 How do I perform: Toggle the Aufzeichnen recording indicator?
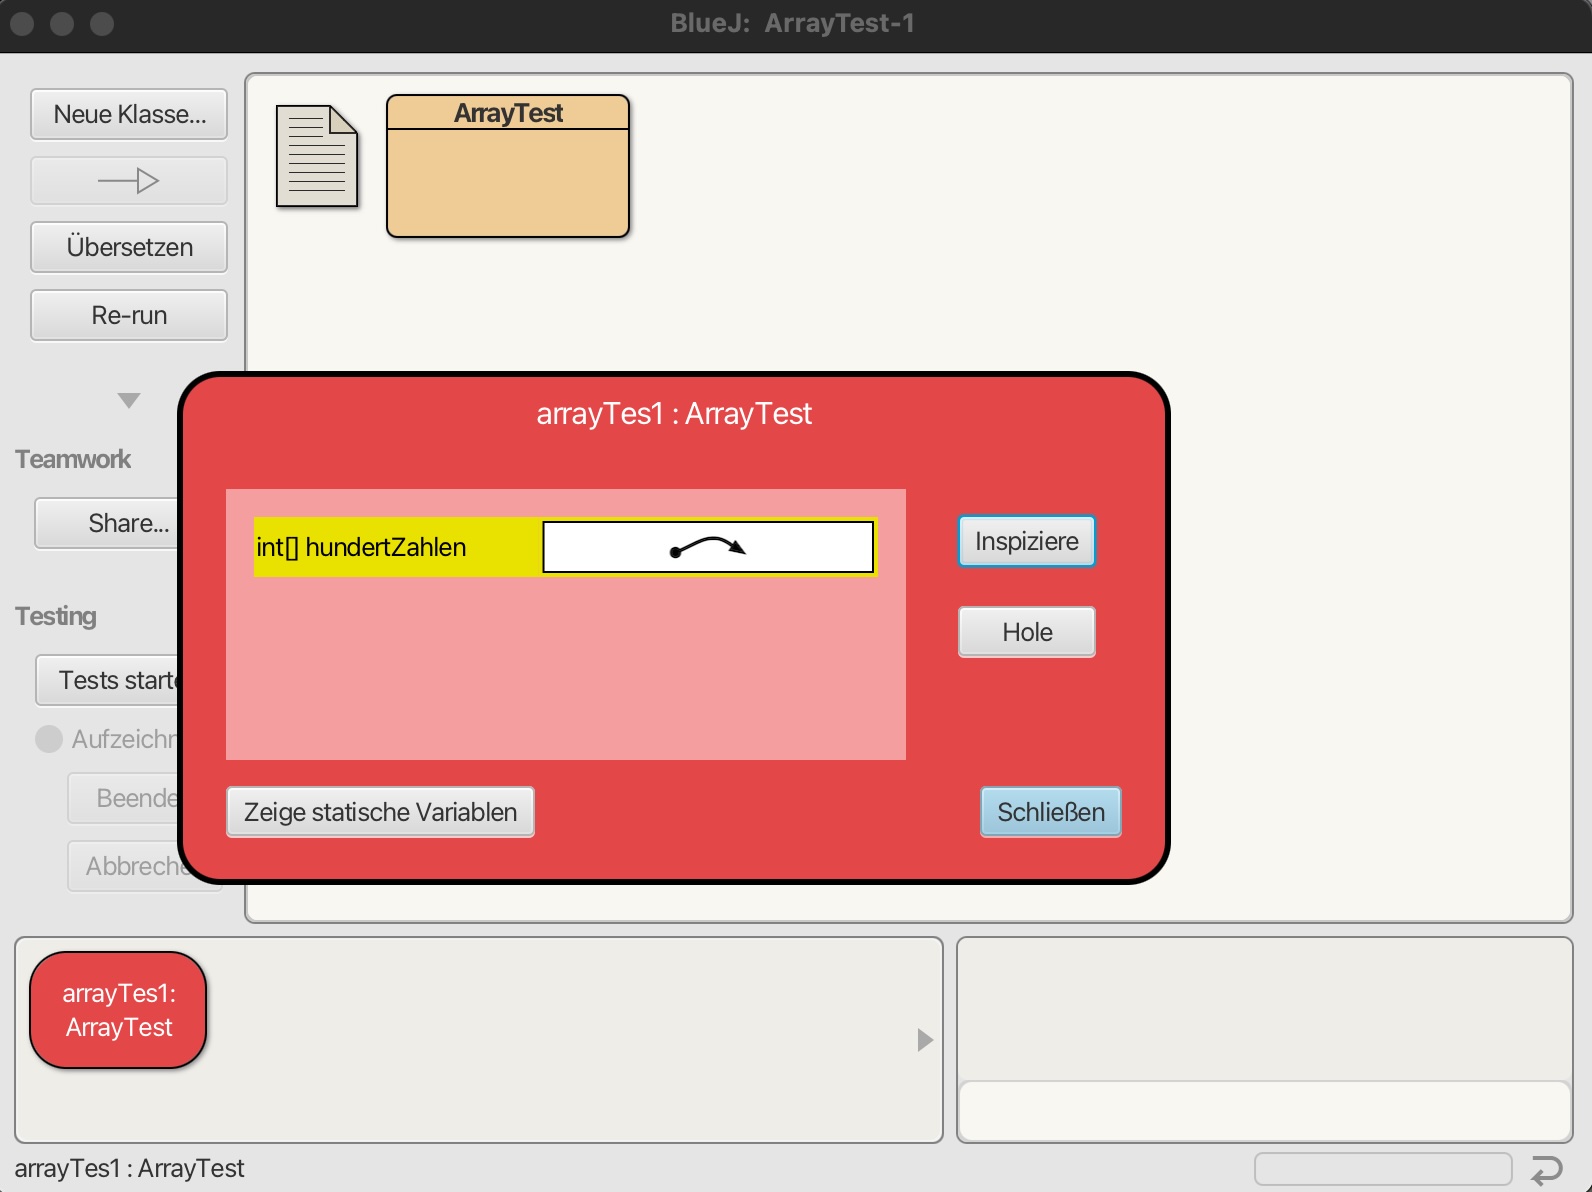point(49,739)
